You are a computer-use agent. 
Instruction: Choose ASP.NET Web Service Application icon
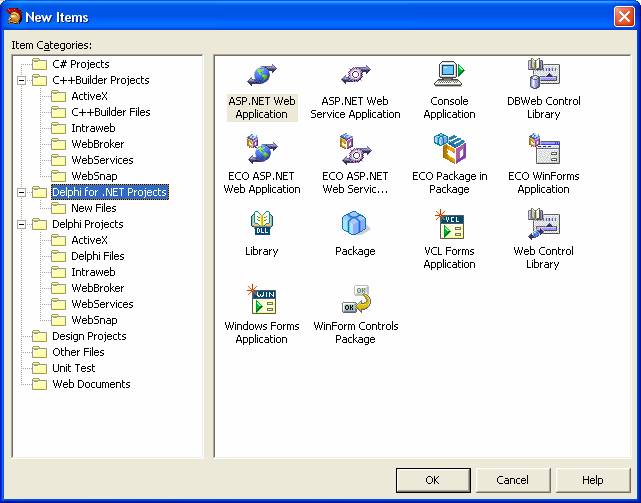tap(356, 74)
